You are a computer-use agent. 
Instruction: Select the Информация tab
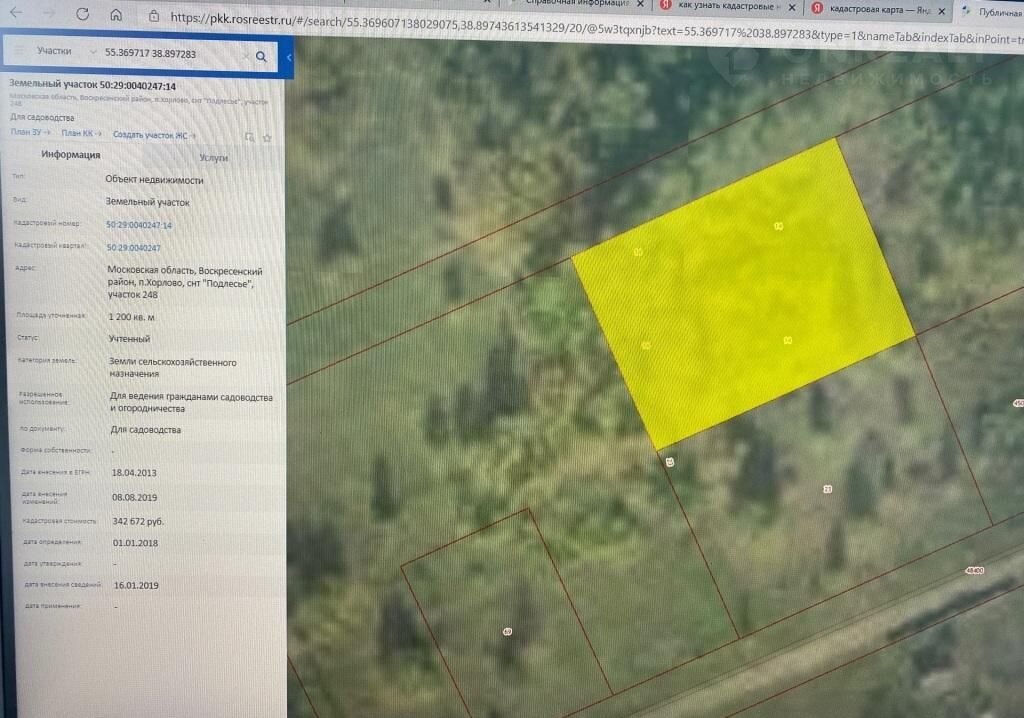click(x=70, y=155)
